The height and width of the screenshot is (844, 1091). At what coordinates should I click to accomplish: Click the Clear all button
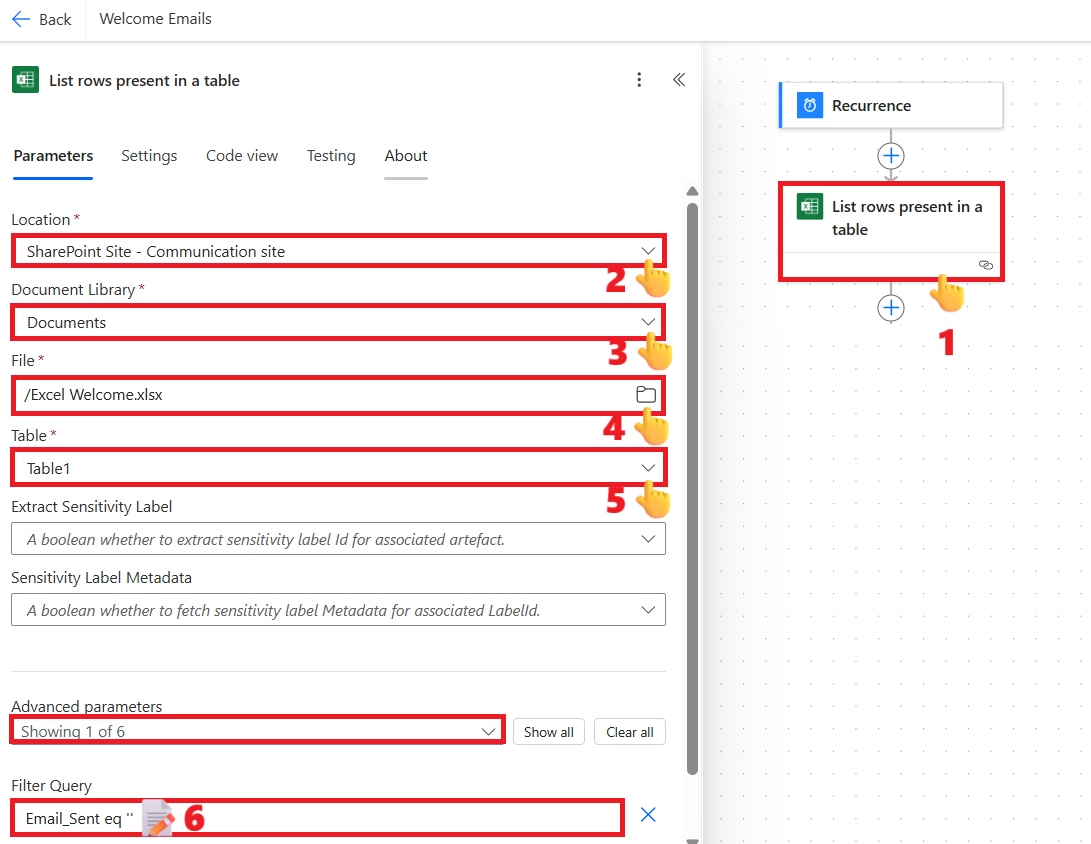click(629, 731)
